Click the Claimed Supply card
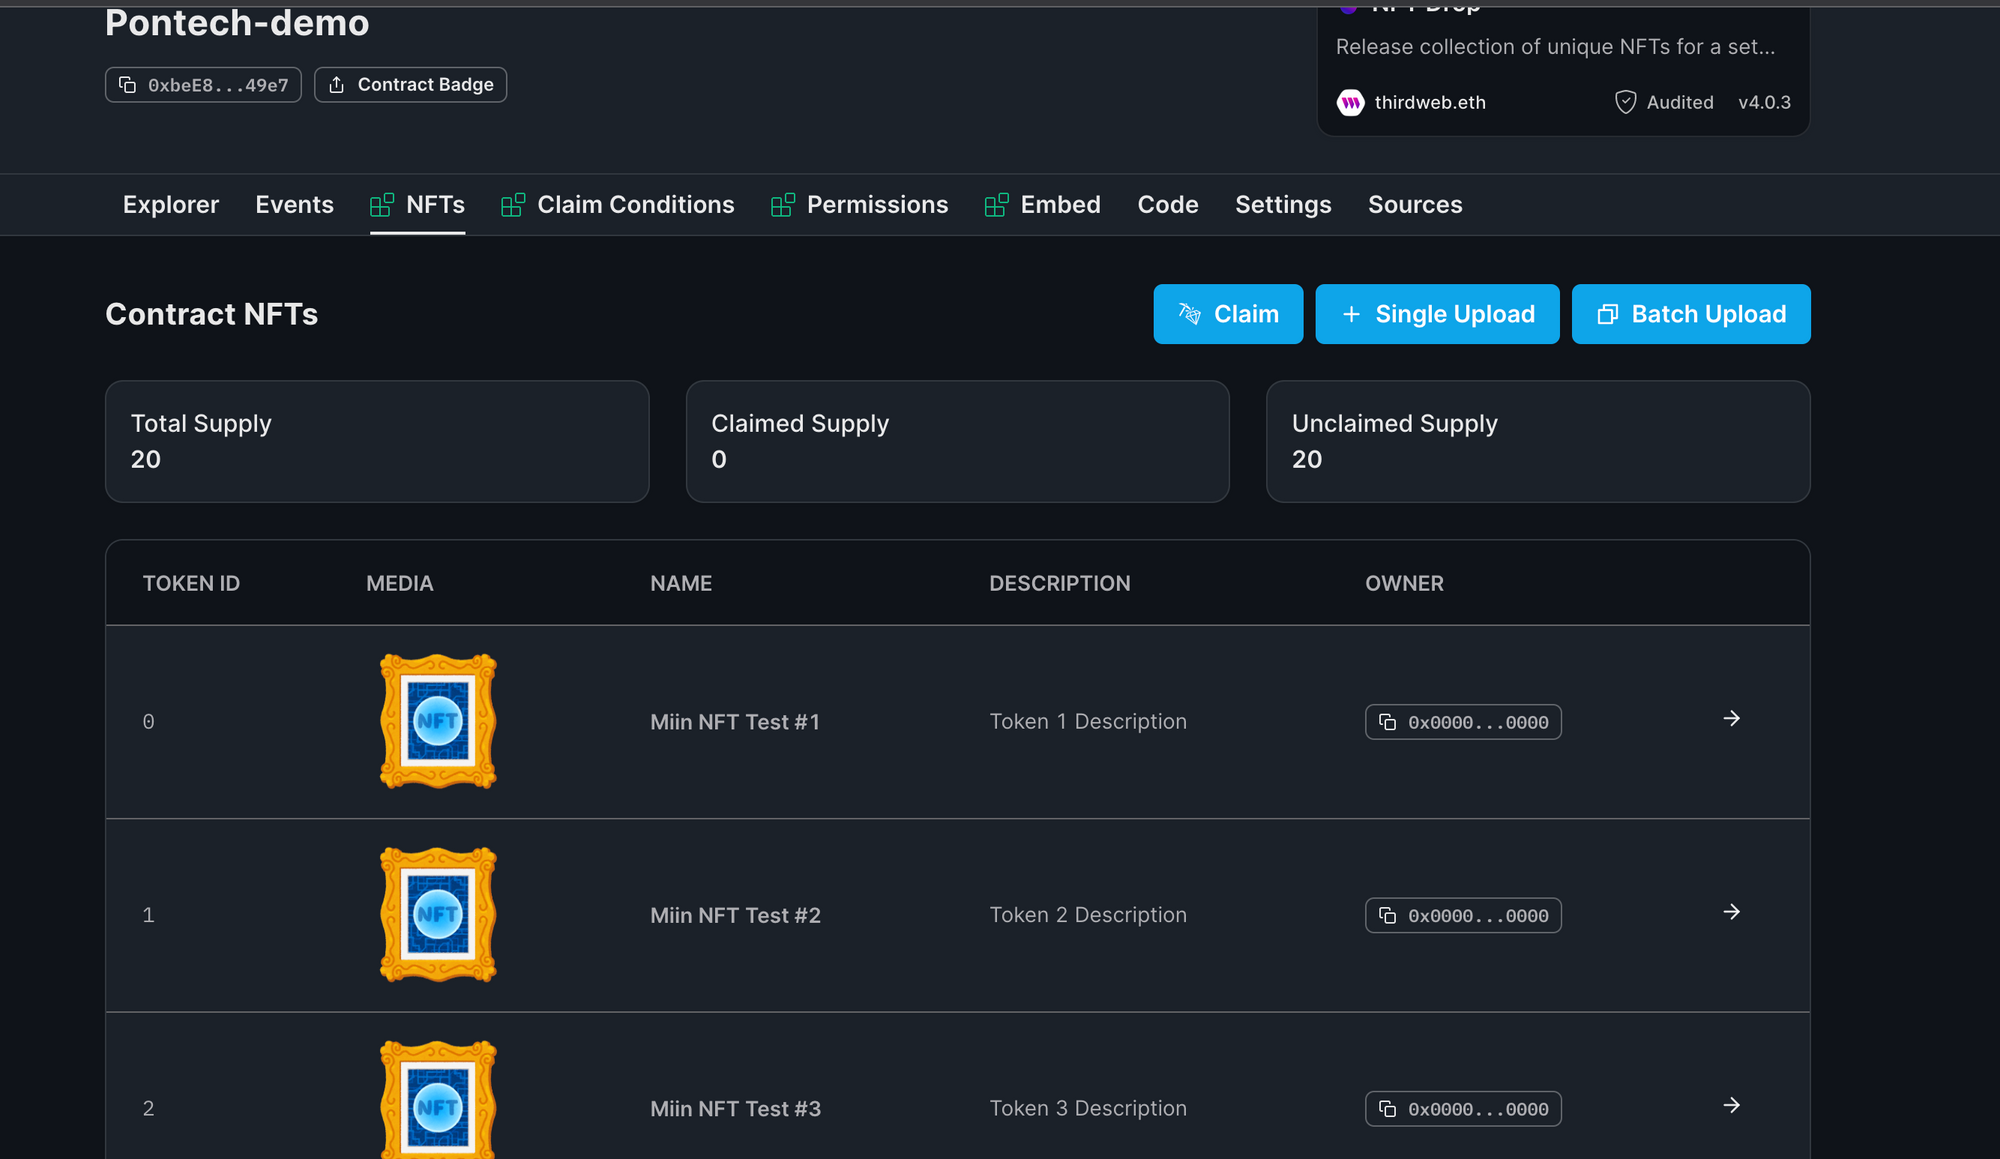 [957, 441]
